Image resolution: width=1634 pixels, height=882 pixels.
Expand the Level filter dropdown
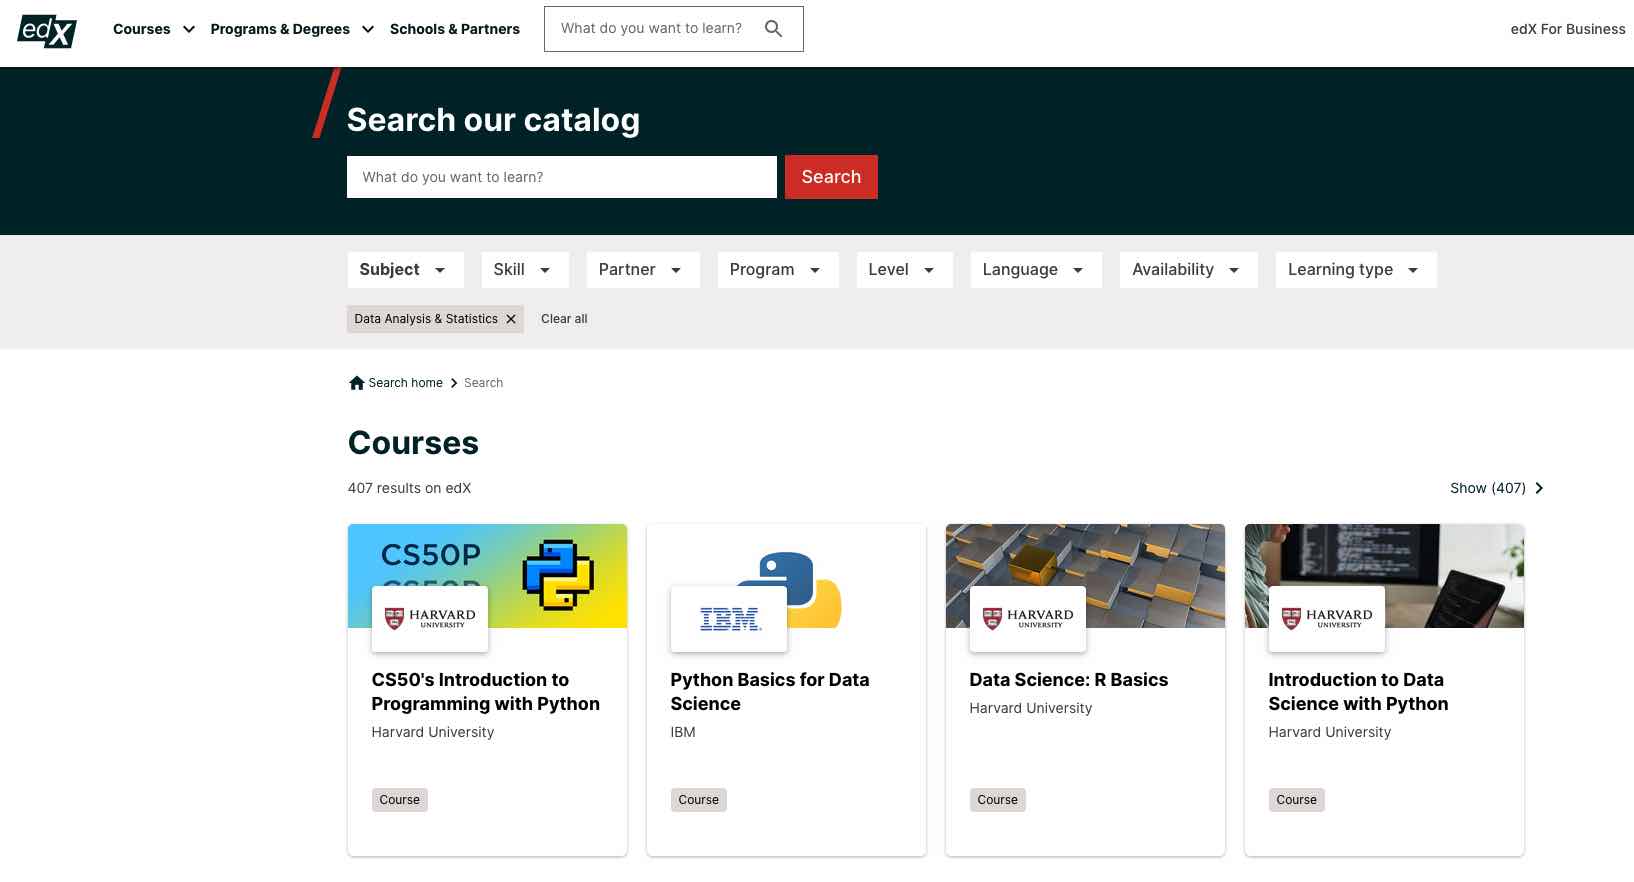903,270
